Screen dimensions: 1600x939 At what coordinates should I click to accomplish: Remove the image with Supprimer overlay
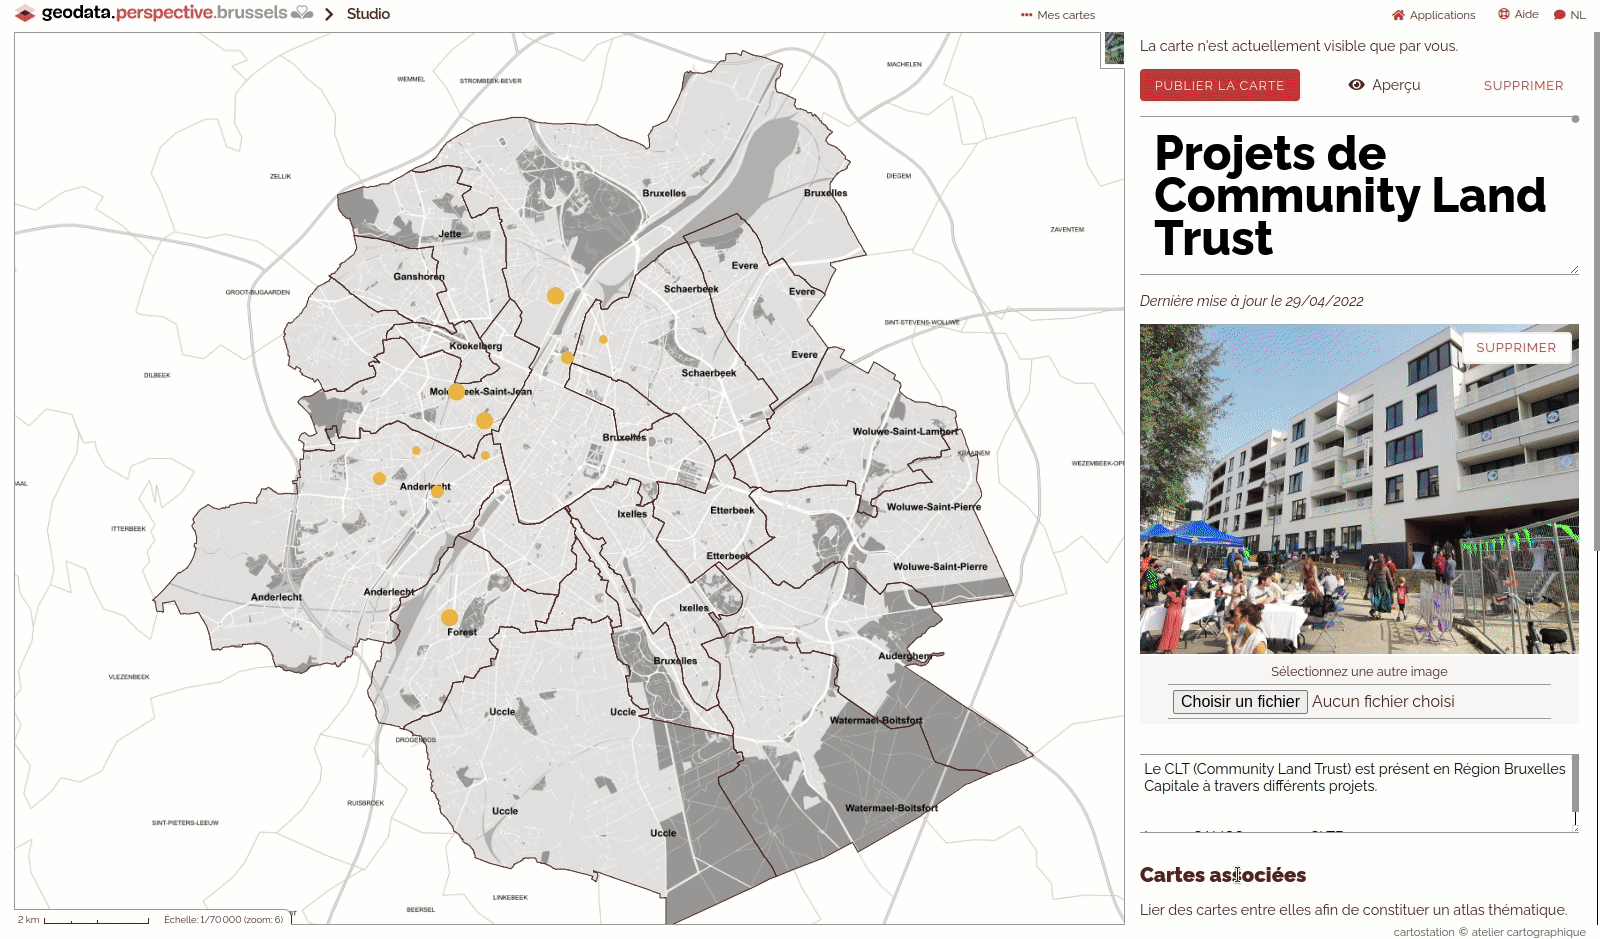pyautogui.click(x=1515, y=348)
